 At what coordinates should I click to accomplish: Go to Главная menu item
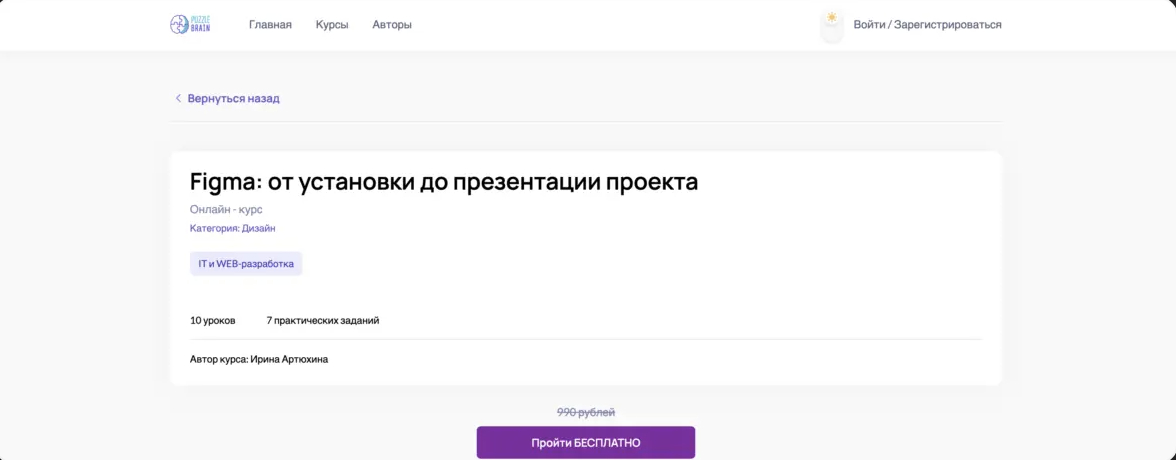270,25
